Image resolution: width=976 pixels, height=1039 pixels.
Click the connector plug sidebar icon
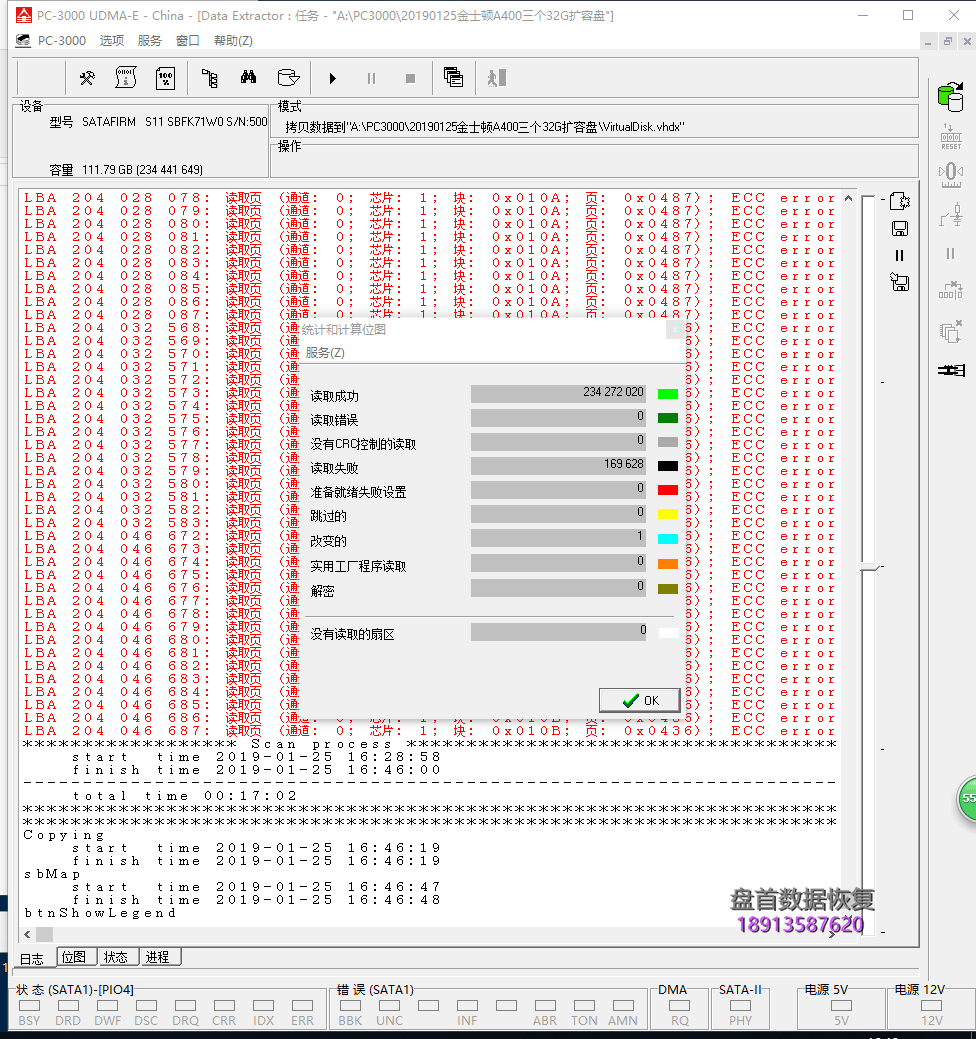pyautogui.click(x=951, y=370)
